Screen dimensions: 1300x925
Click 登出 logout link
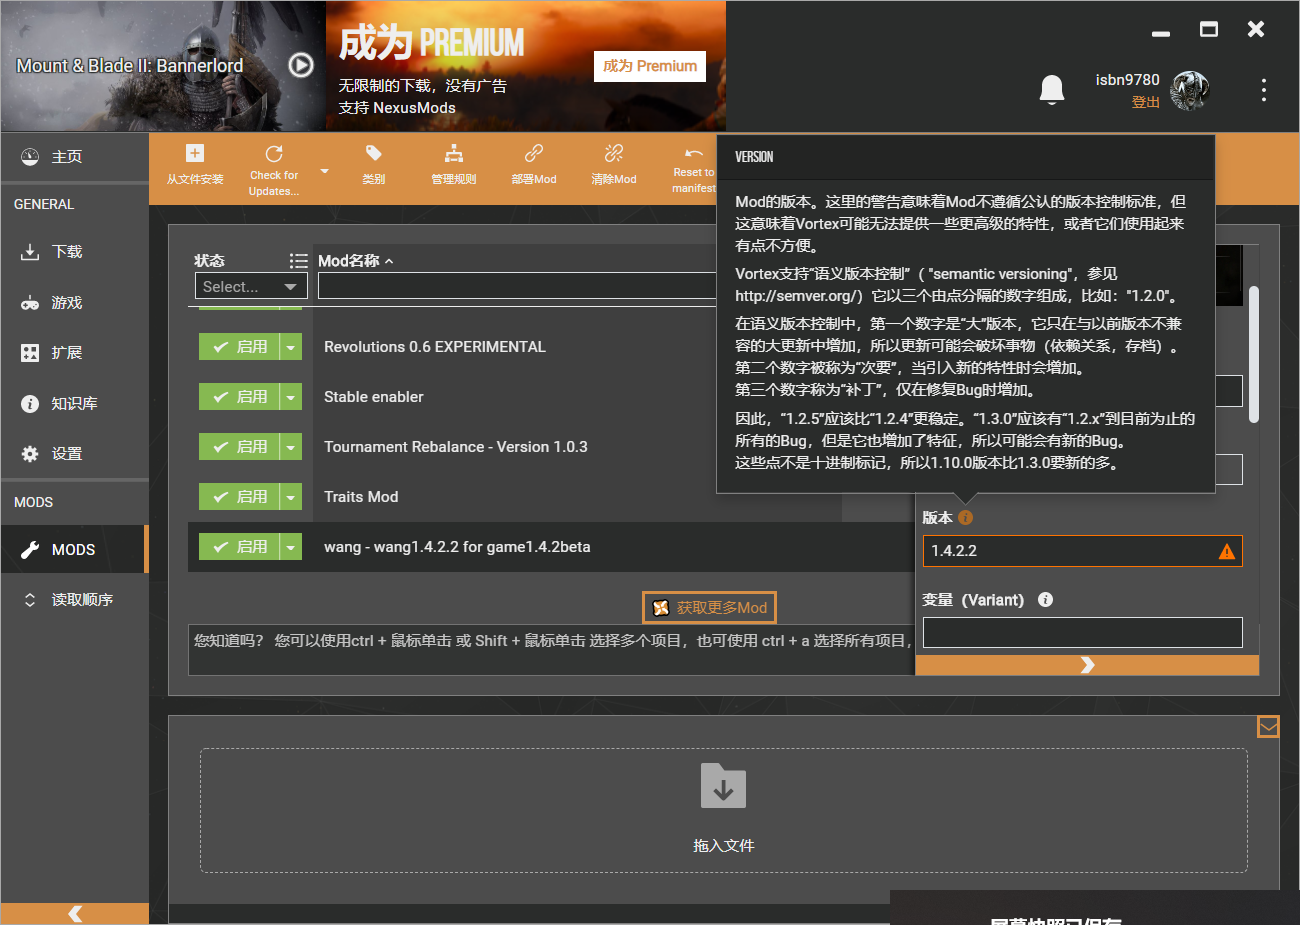[x=1145, y=102]
